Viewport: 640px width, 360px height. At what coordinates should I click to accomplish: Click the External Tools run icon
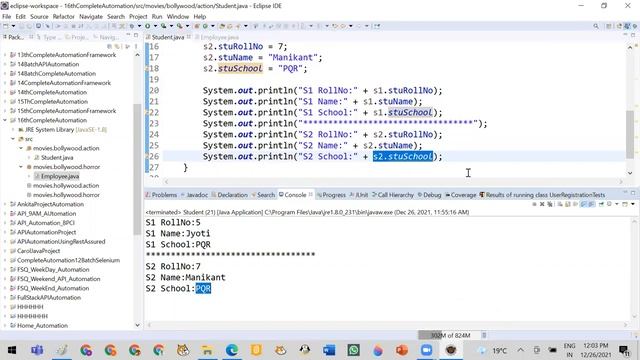180,26
